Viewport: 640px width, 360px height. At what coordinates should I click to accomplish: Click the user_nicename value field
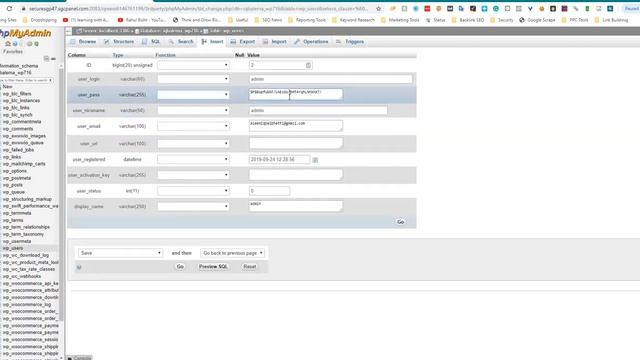coord(318,110)
